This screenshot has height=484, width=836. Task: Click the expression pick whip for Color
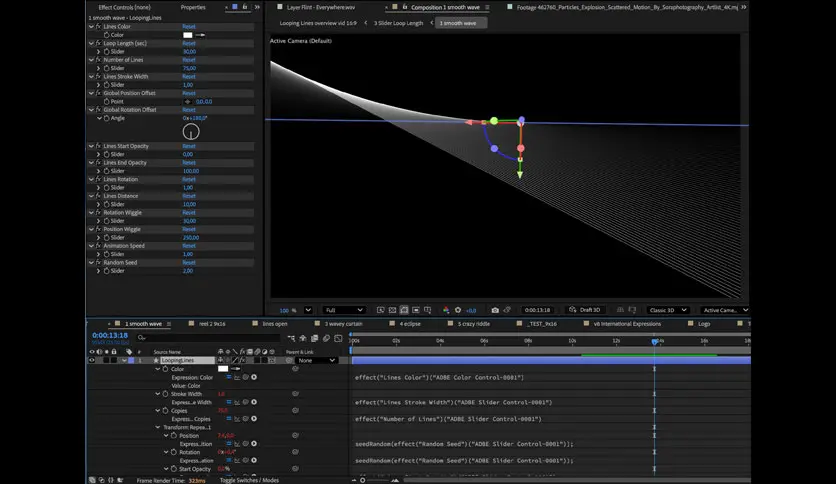pyautogui.click(x=246, y=377)
